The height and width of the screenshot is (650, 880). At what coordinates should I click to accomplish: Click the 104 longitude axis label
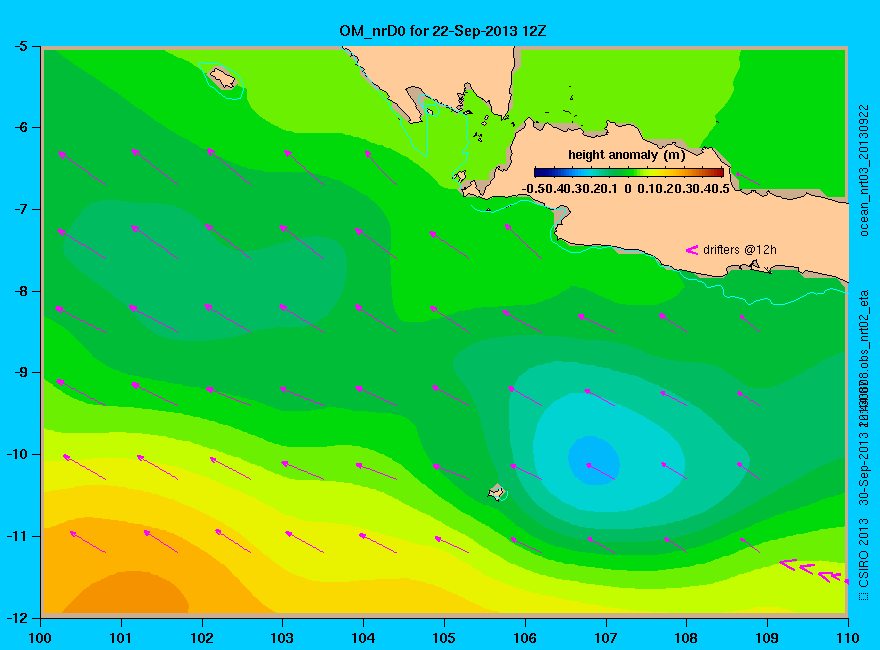coord(363,638)
